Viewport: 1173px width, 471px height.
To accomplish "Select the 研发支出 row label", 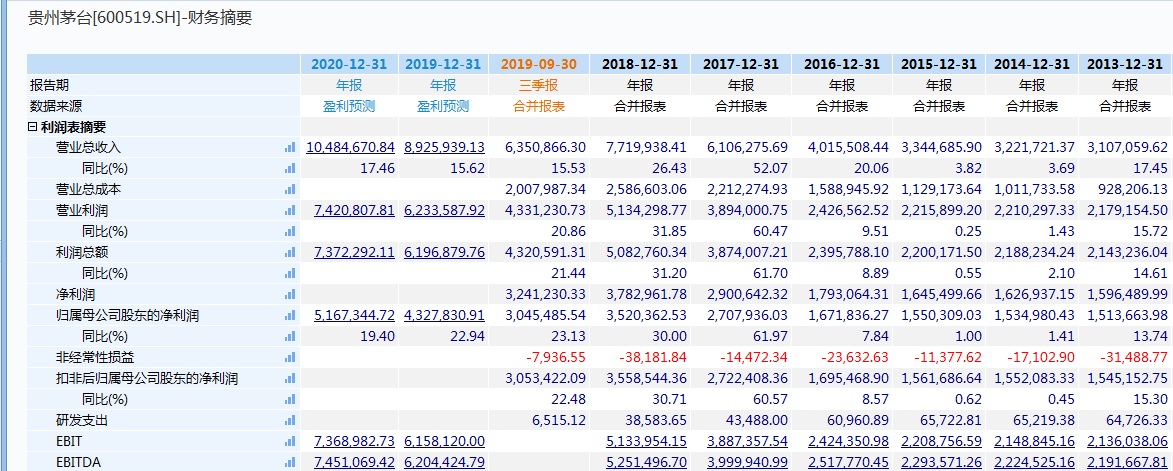I will click(82, 421).
